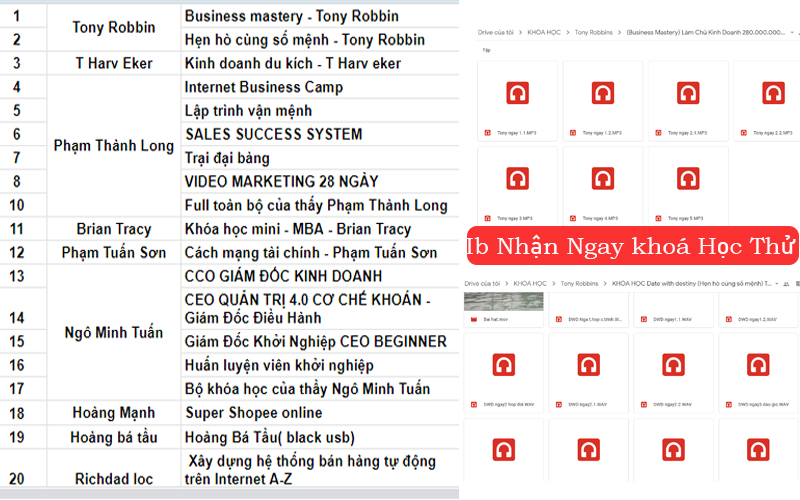Open audio icon of Tony ngay 1.1.MP3

[x=517, y=93]
